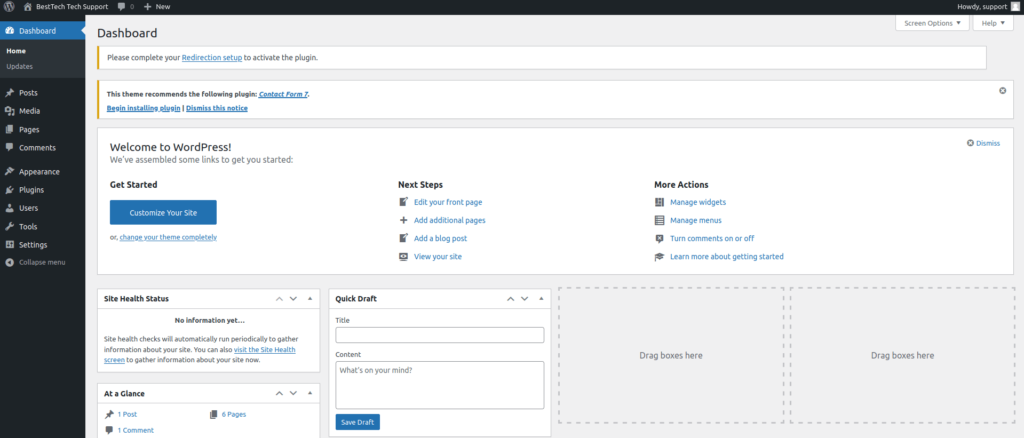Open the Home submenu item
Viewport: 1024px width, 438px height.
(16, 50)
